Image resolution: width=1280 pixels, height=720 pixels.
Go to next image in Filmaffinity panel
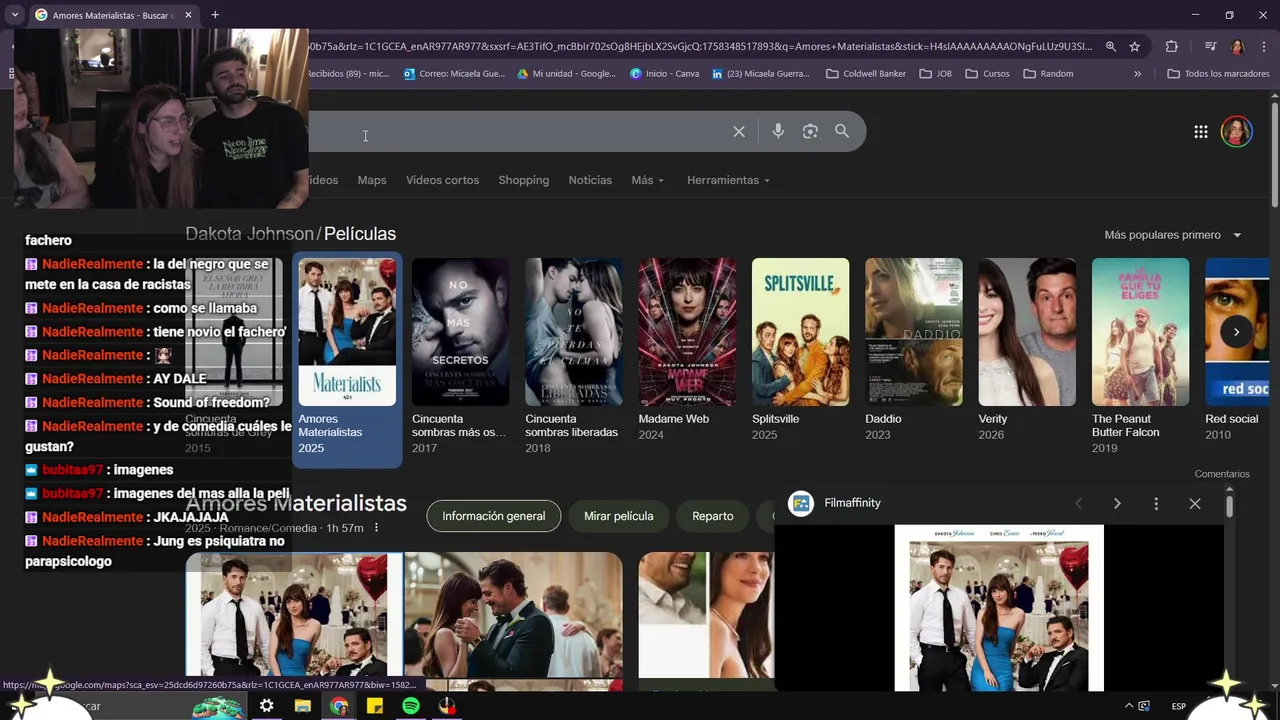pos(1117,504)
